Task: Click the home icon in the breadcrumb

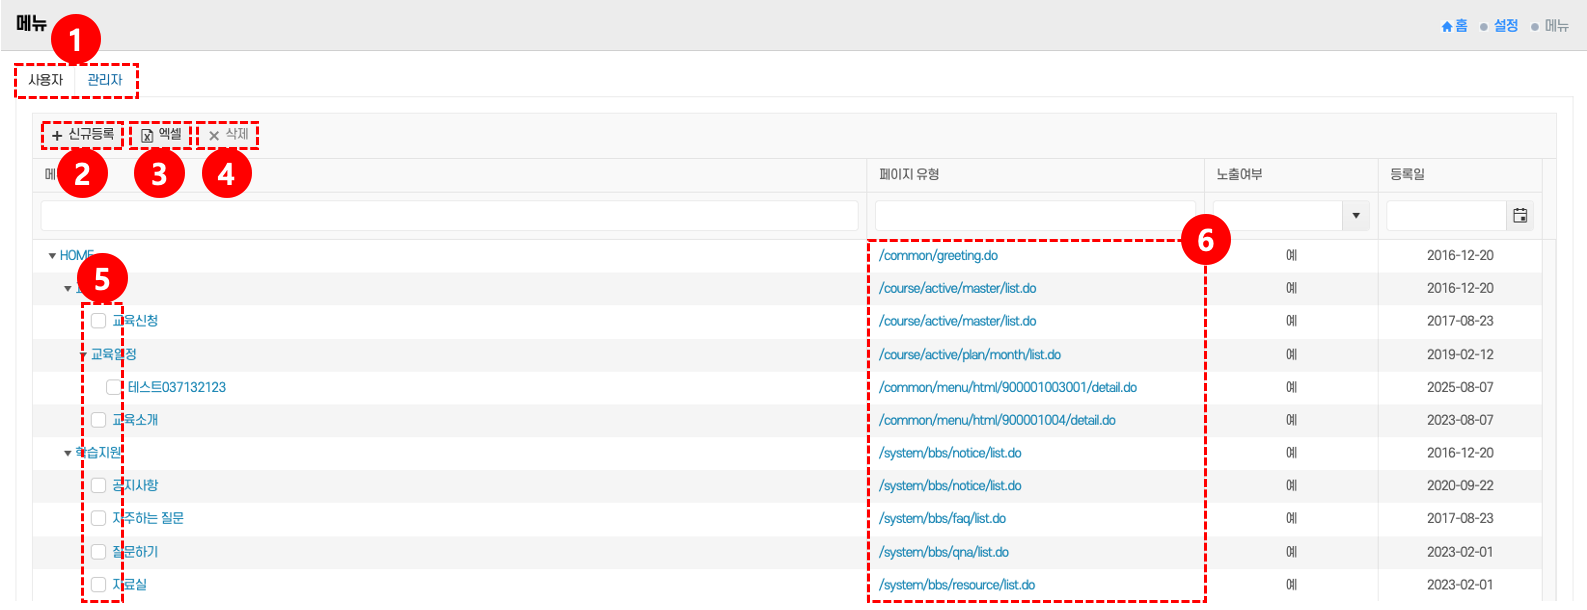Action: (1447, 27)
